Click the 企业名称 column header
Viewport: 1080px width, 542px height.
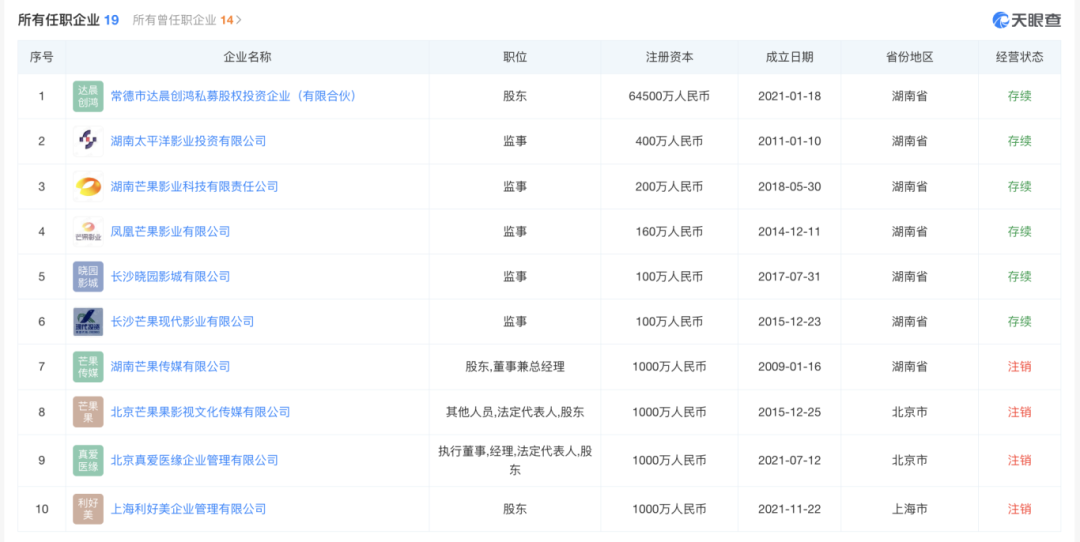pyautogui.click(x=247, y=57)
